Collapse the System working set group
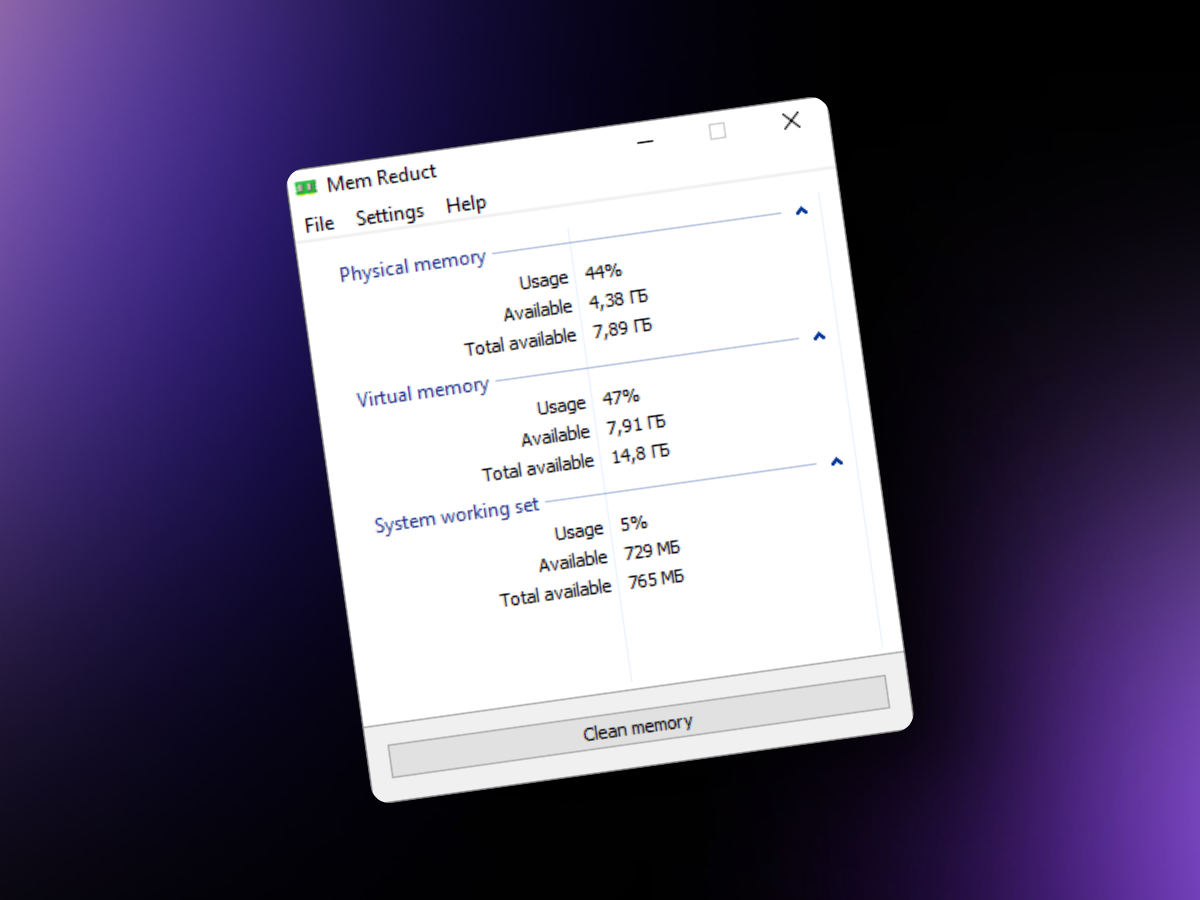 coord(837,462)
